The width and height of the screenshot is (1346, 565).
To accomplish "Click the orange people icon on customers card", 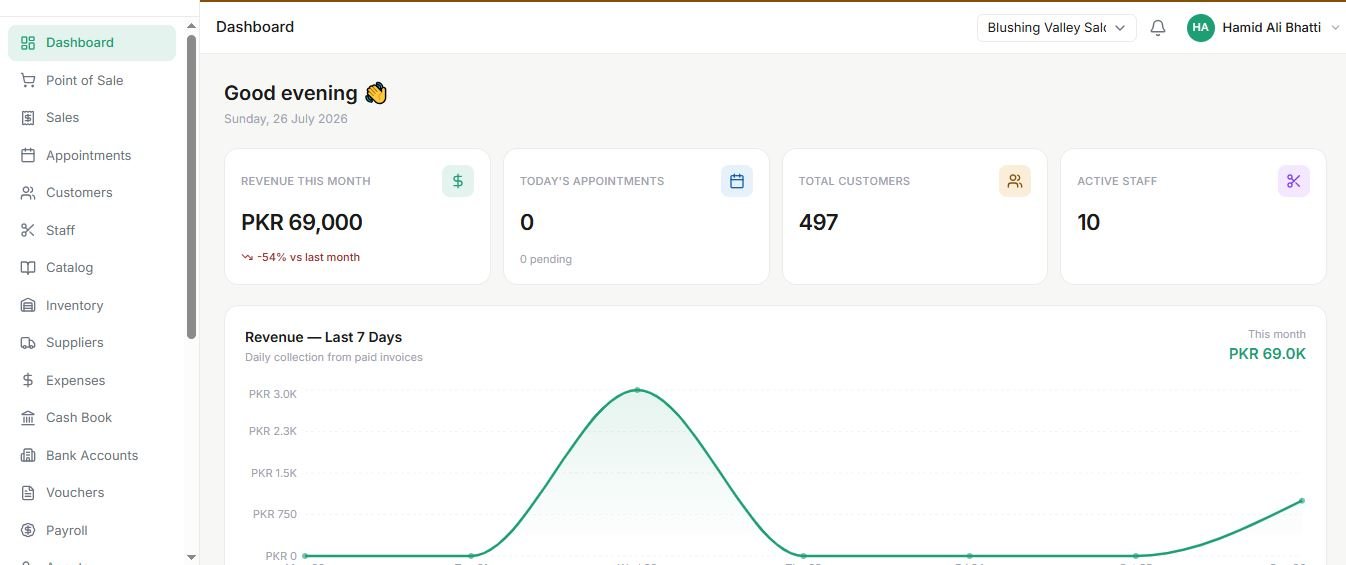I will [1015, 181].
